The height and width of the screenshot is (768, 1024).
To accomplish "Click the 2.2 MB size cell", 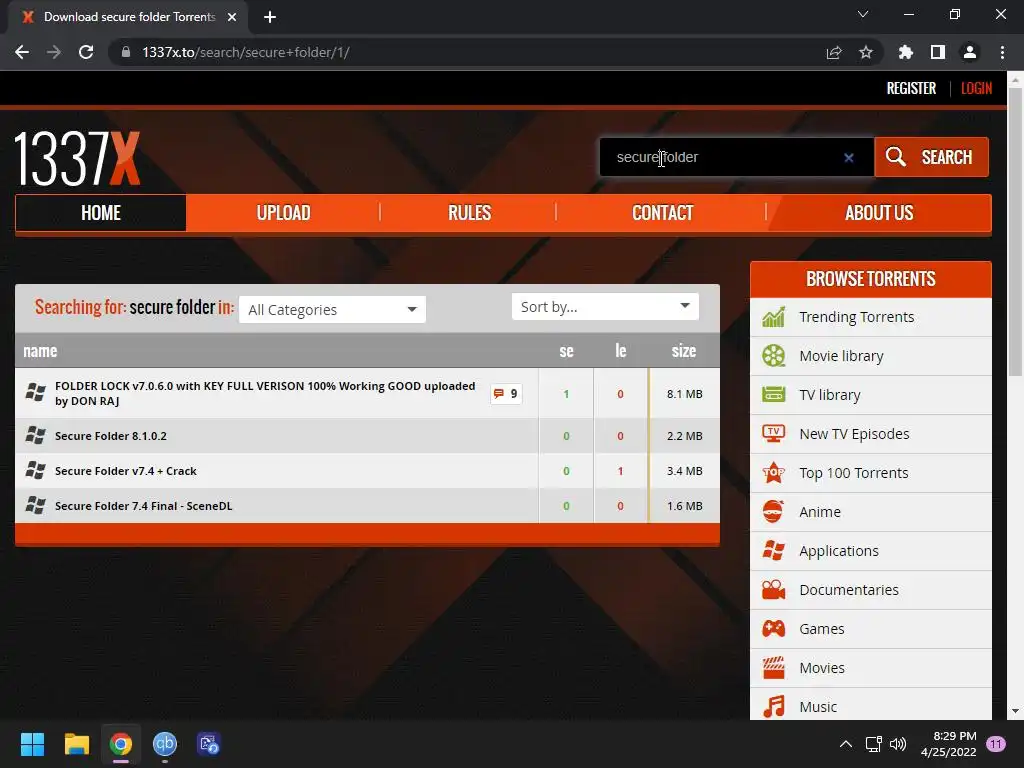I will 684,436.
